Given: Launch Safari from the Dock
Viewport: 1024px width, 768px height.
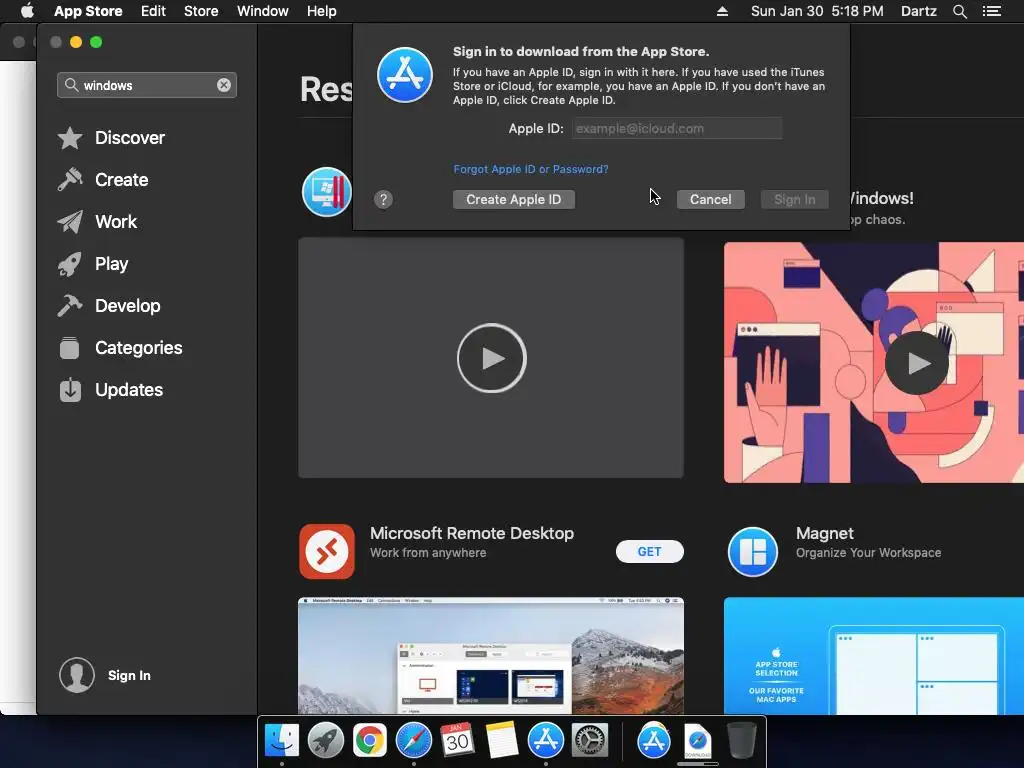Looking at the screenshot, I should pyautogui.click(x=413, y=741).
